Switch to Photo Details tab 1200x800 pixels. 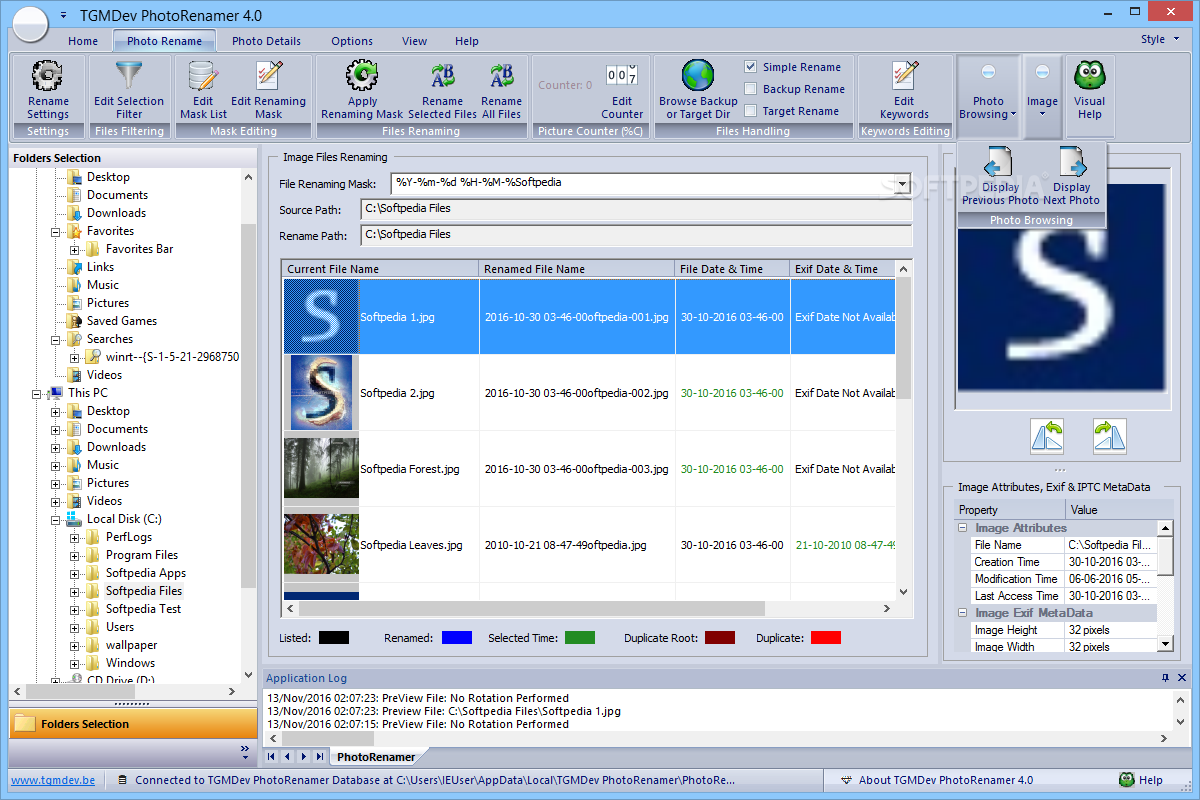tap(266, 41)
